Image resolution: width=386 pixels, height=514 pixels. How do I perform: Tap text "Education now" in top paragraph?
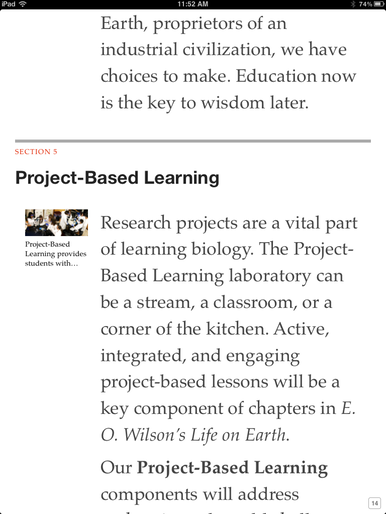pos(296,76)
